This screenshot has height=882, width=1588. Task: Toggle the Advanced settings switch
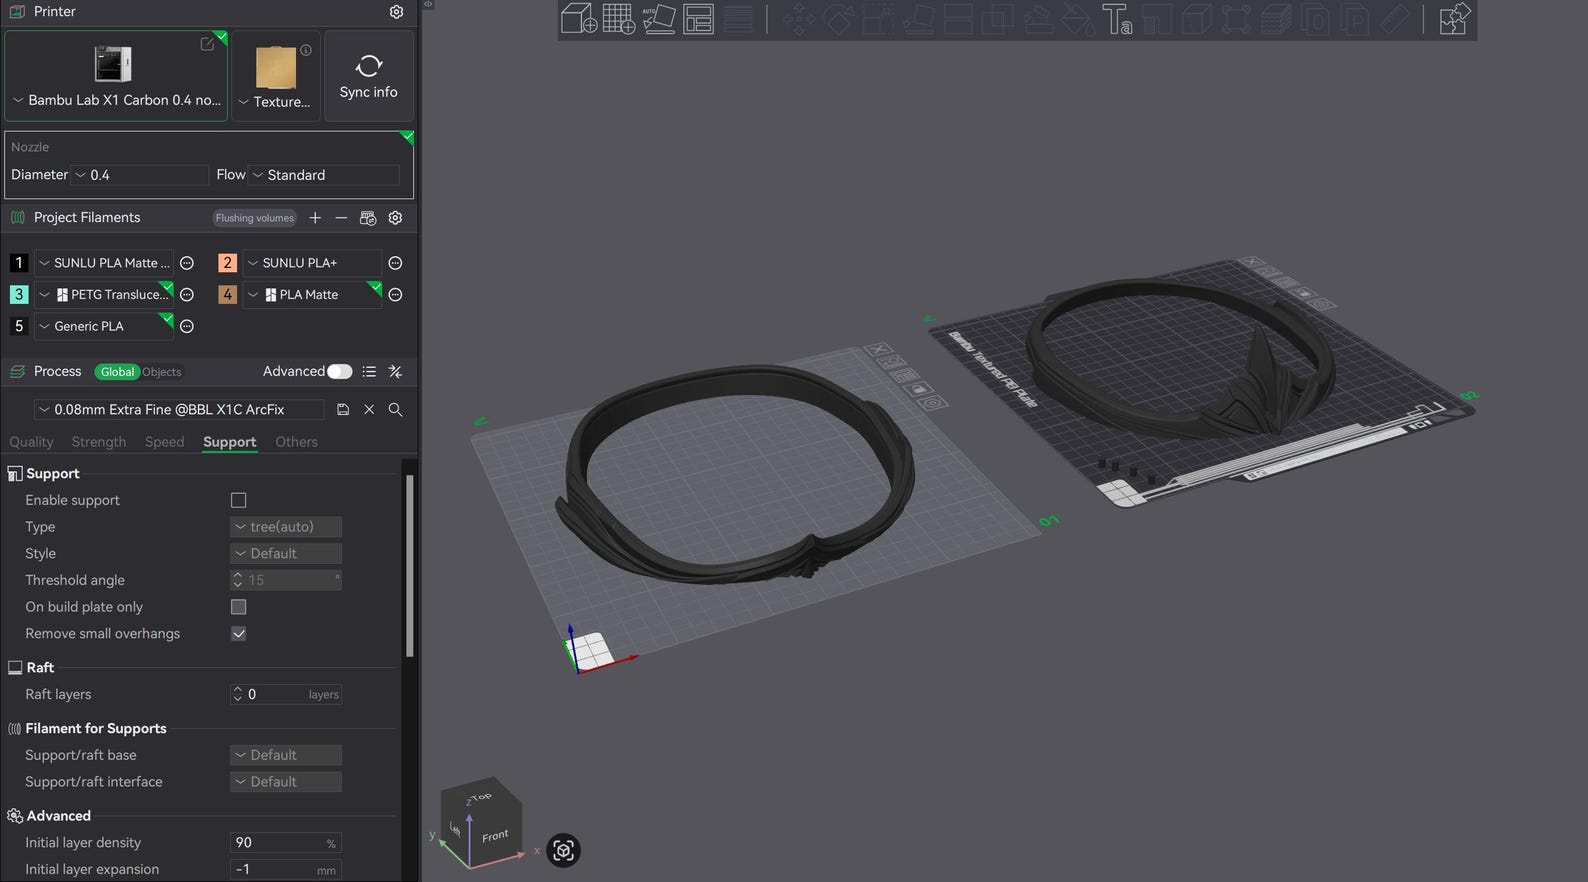pyautogui.click(x=340, y=371)
